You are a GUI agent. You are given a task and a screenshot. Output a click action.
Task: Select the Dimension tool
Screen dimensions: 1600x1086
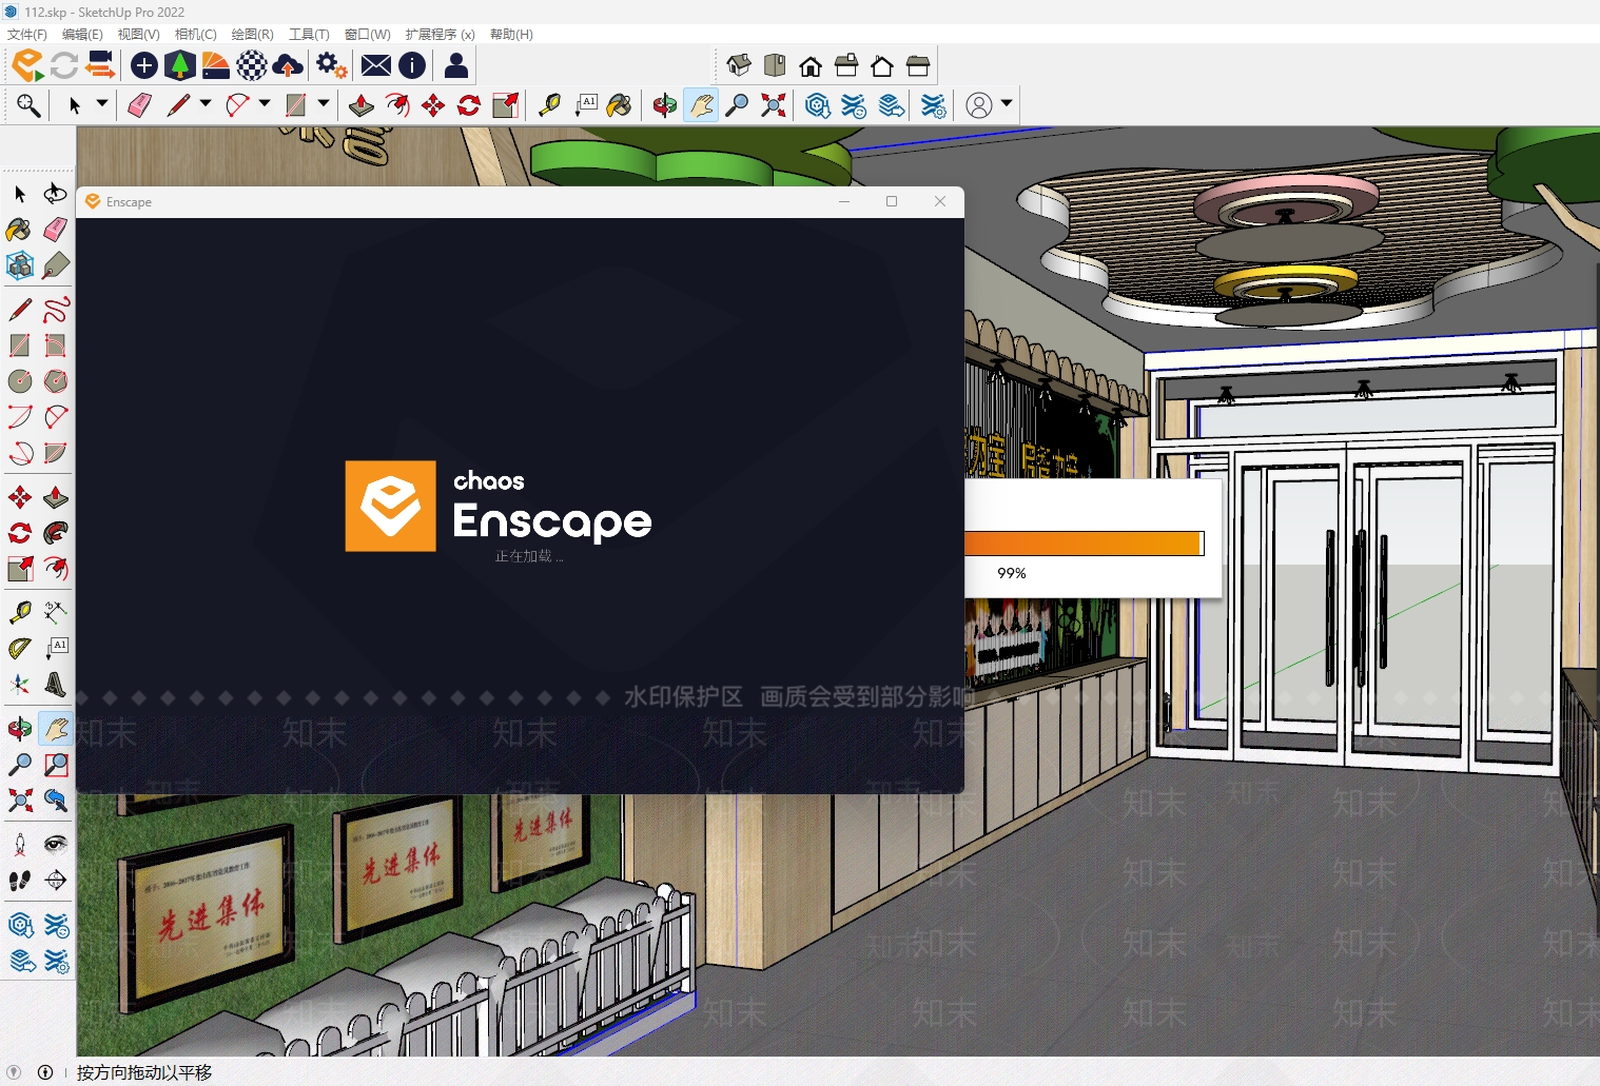(x=56, y=611)
